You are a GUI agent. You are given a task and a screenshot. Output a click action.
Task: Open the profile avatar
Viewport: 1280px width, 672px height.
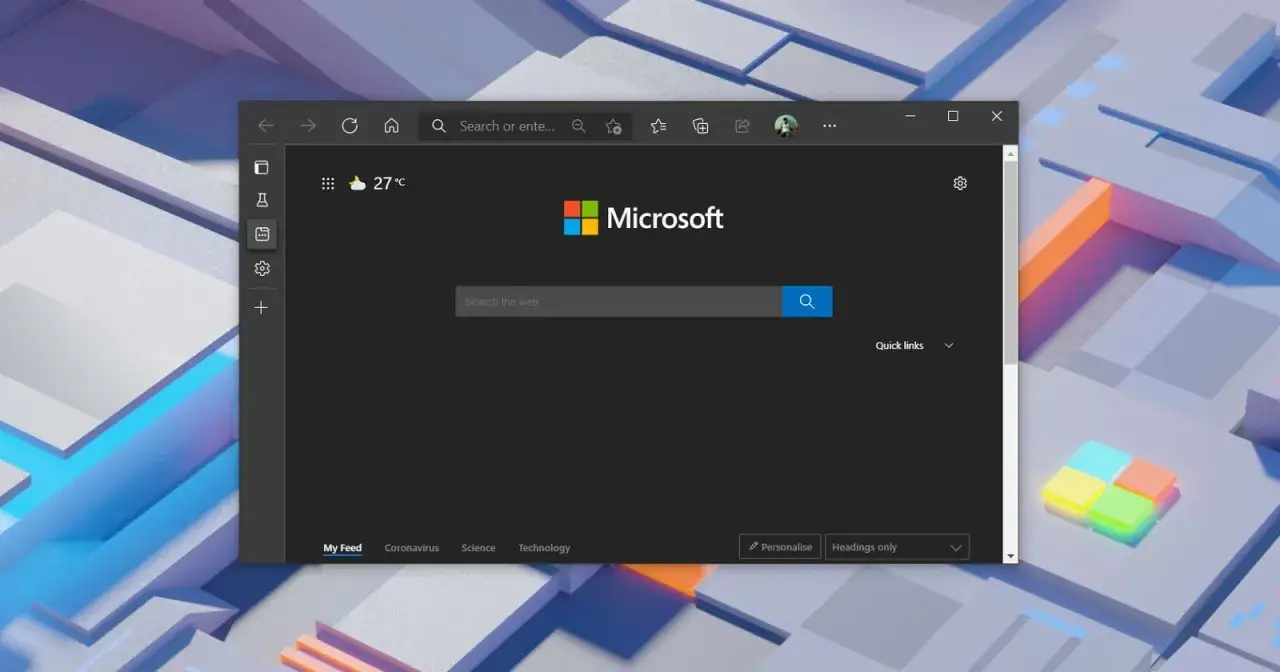786,126
